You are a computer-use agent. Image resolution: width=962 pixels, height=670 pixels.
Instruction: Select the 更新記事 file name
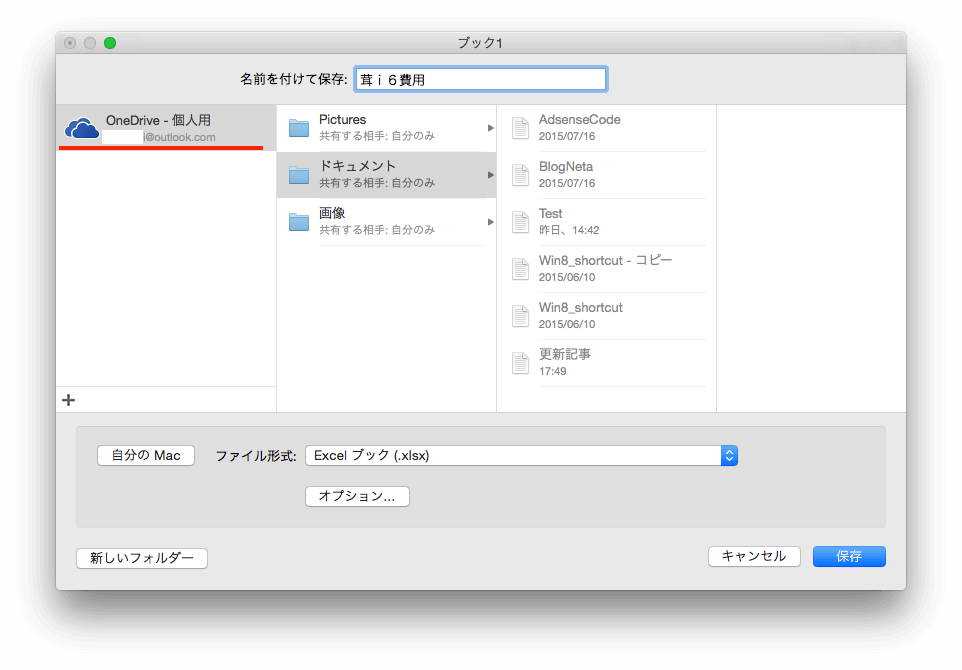click(565, 354)
